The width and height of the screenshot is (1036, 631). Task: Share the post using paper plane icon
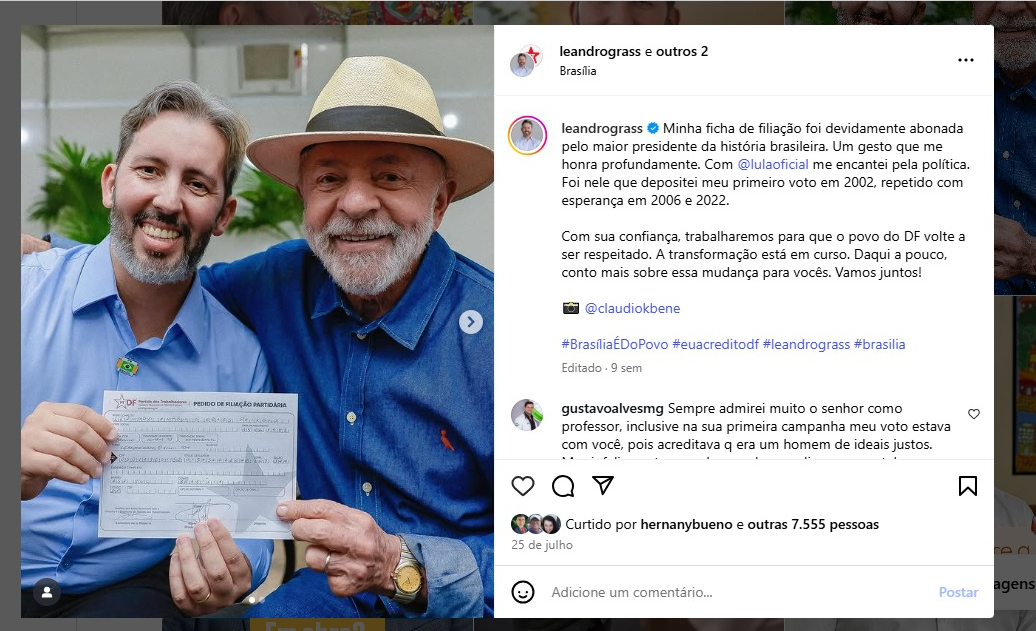(603, 486)
